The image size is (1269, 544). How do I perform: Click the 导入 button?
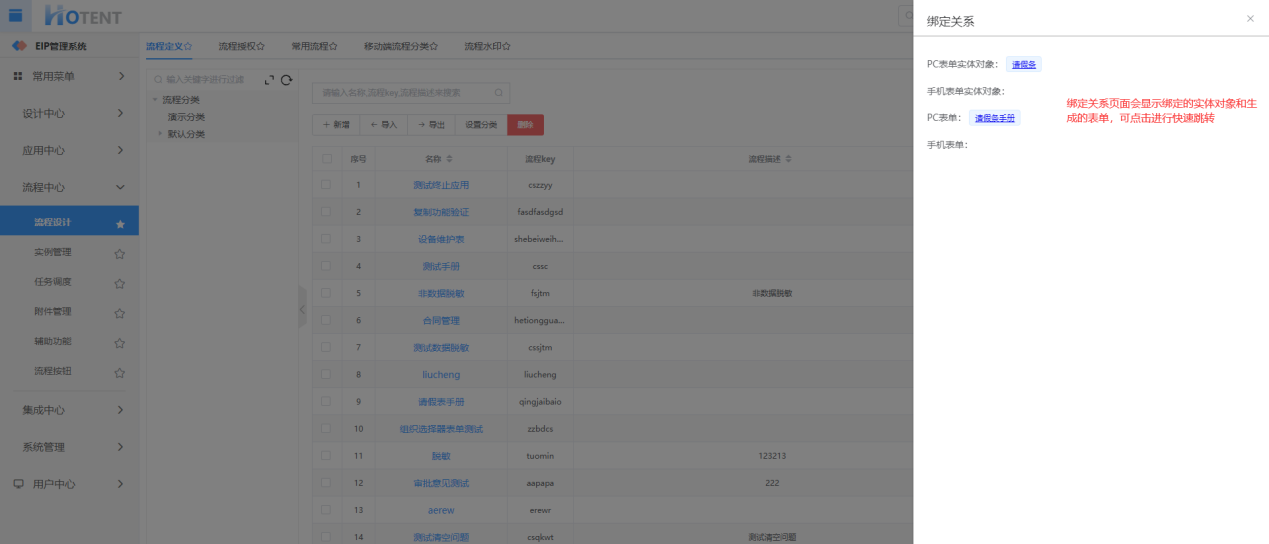pyautogui.click(x=383, y=125)
